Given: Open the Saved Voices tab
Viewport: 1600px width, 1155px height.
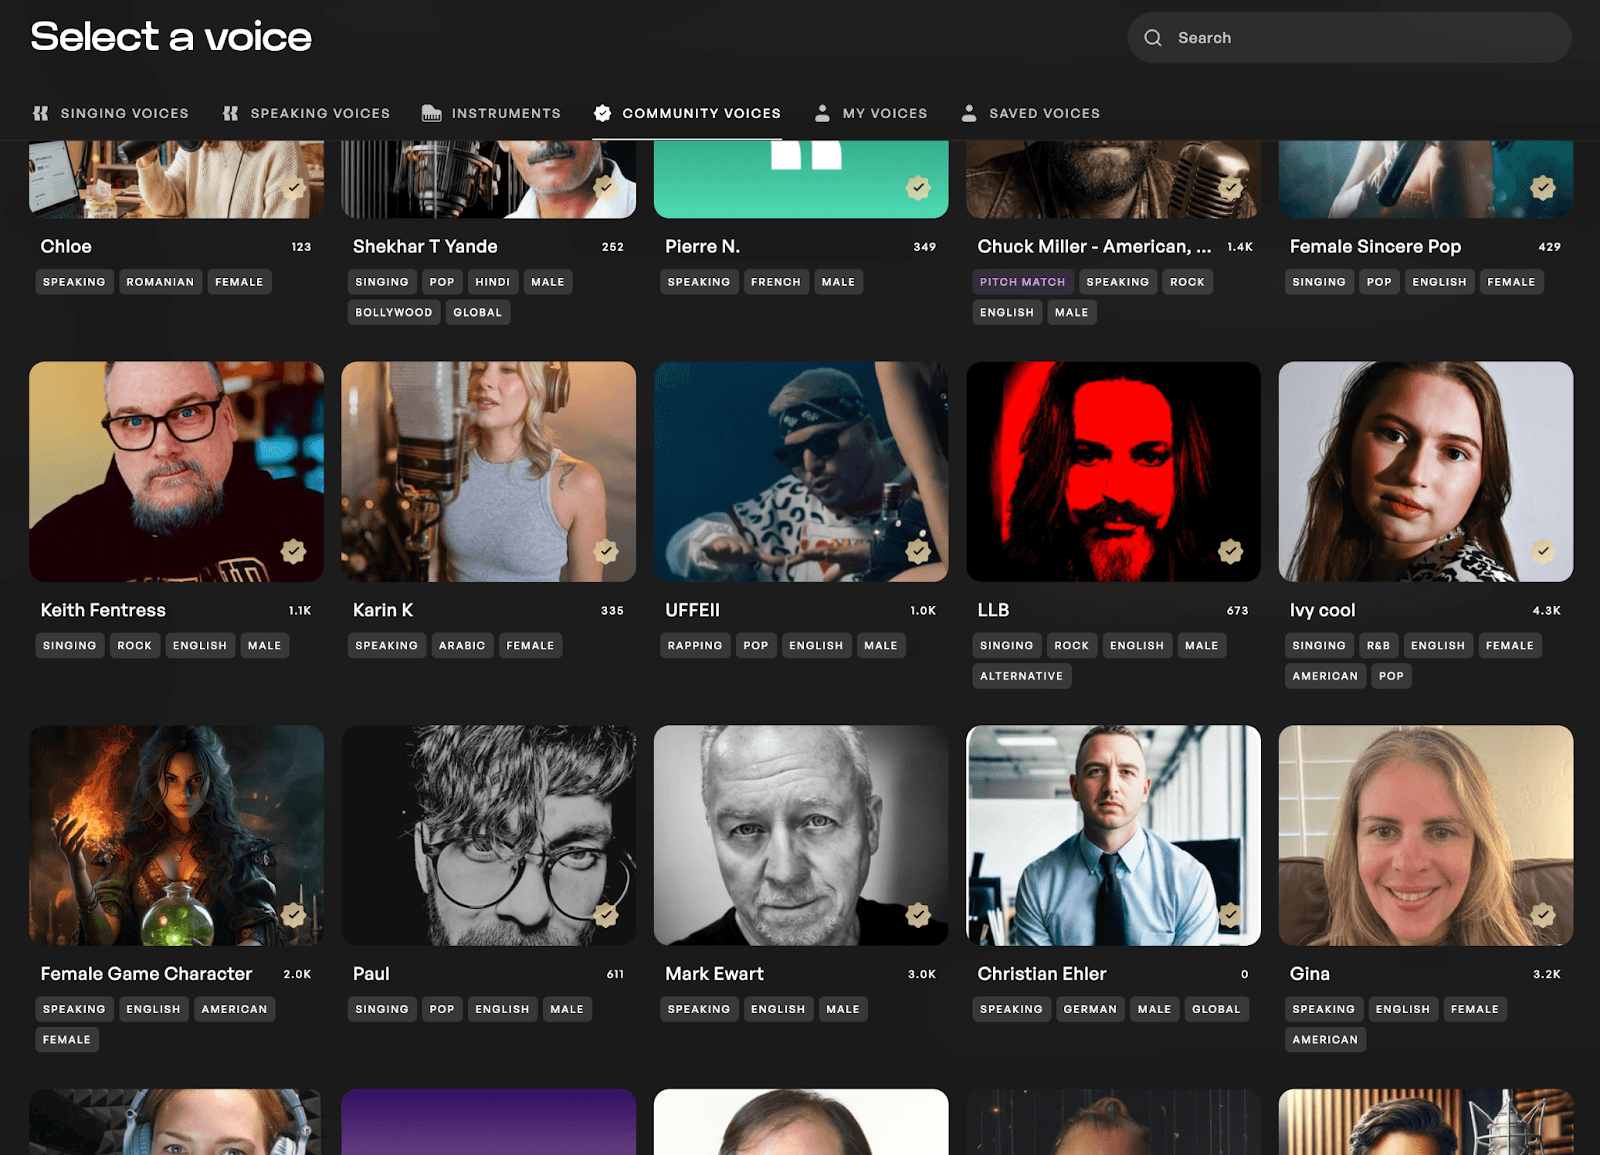Looking at the screenshot, I should tap(1044, 113).
